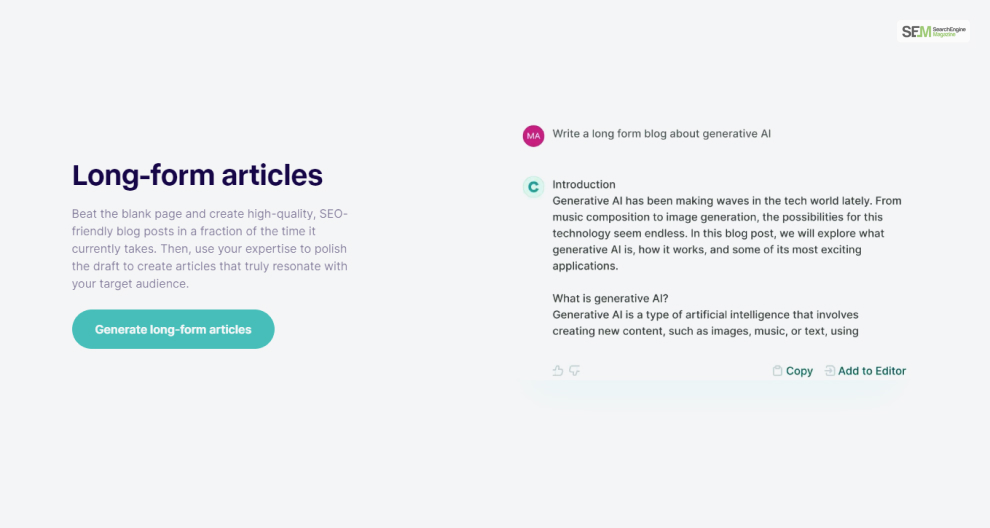Click the line Generative AI is a type of
Viewport: 990px width, 528px height.
pos(705,315)
